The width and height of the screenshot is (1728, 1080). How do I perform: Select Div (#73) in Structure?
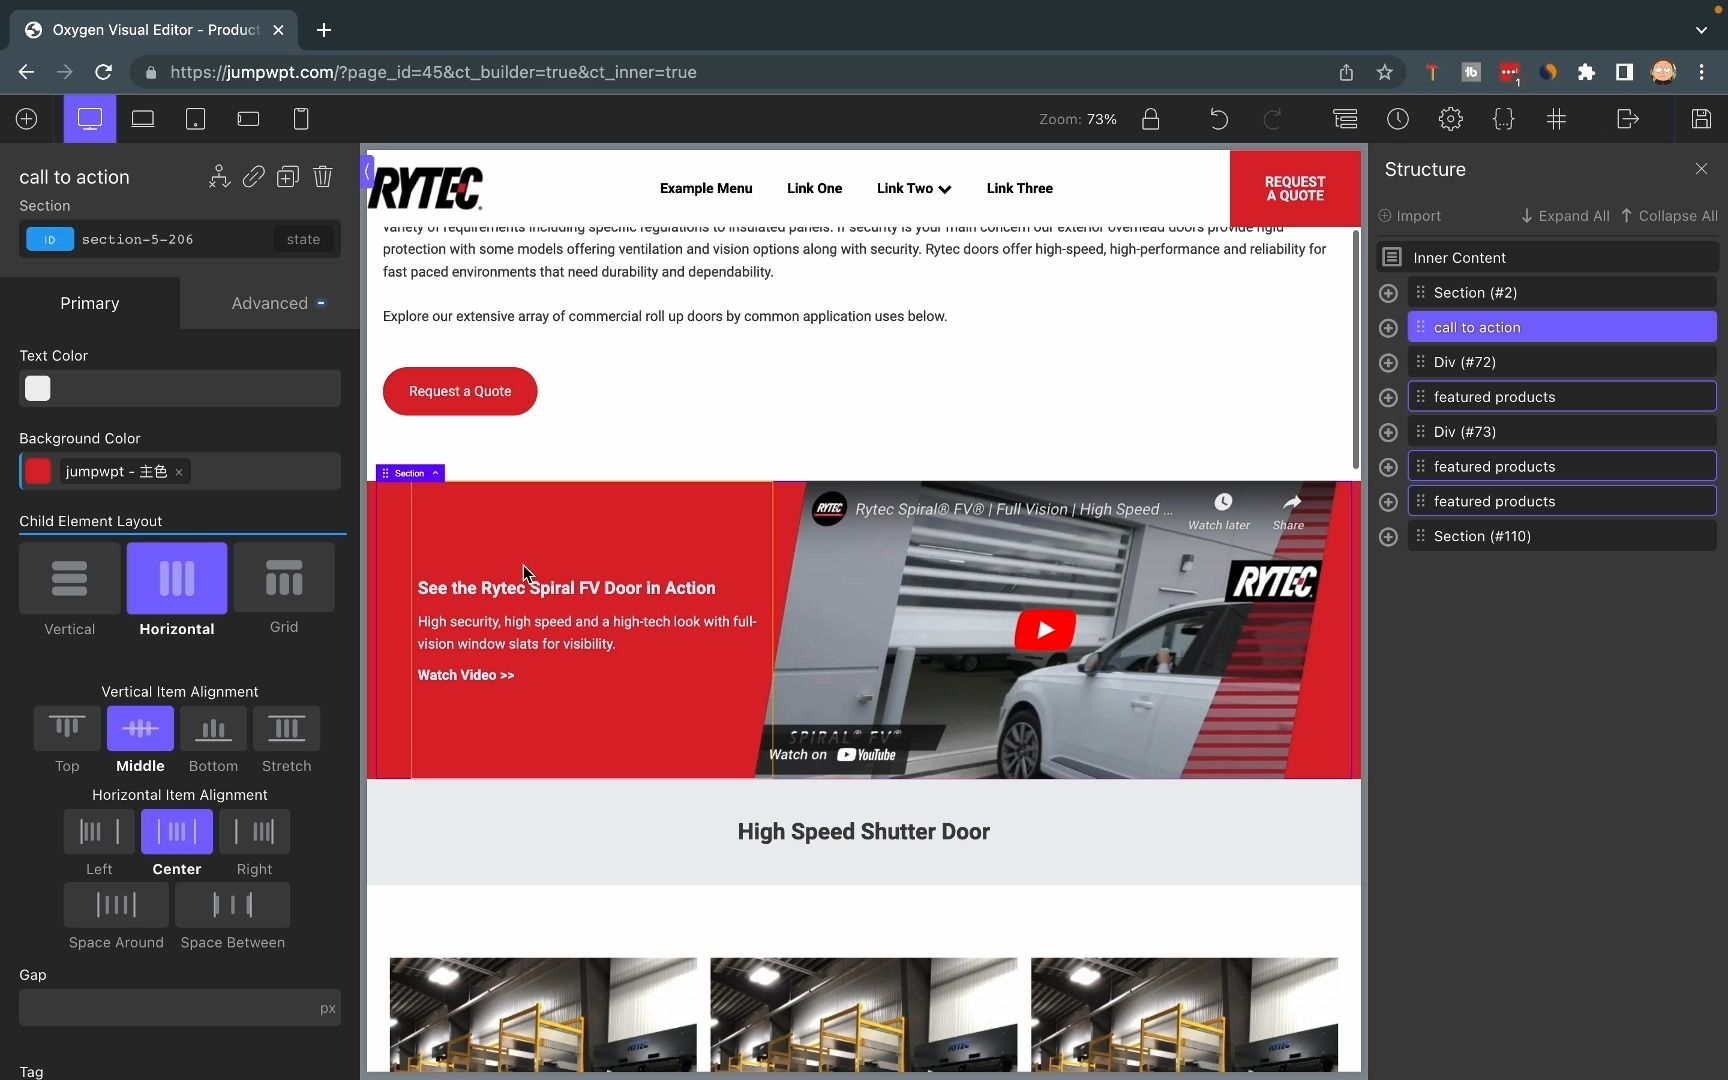(x=1562, y=432)
